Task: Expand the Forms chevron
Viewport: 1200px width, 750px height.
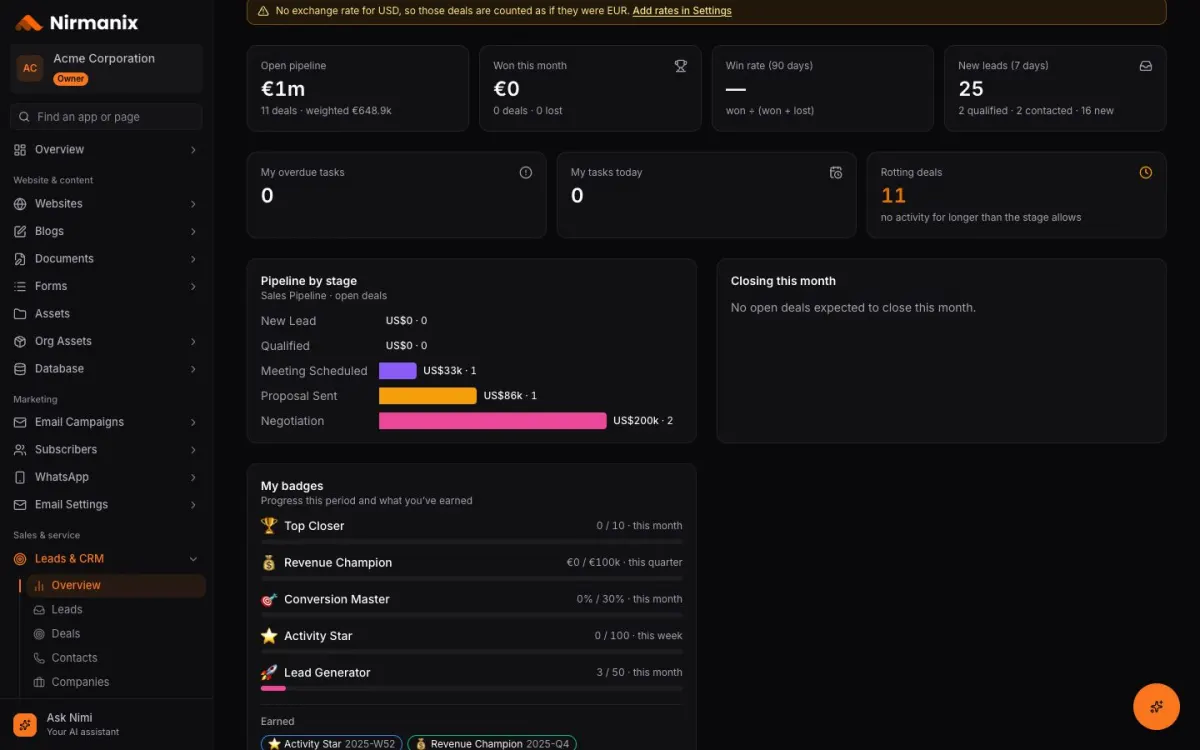Action: pos(193,286)
